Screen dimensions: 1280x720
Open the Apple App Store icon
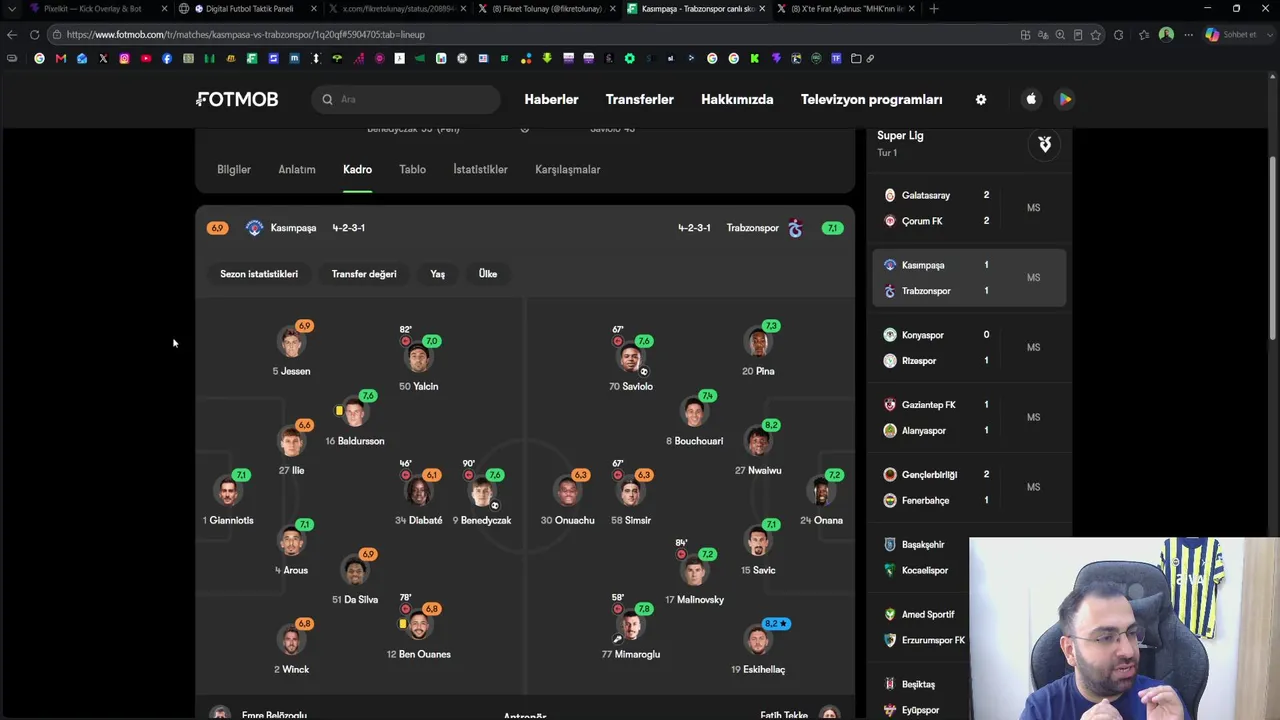[x=1031, y=99]
